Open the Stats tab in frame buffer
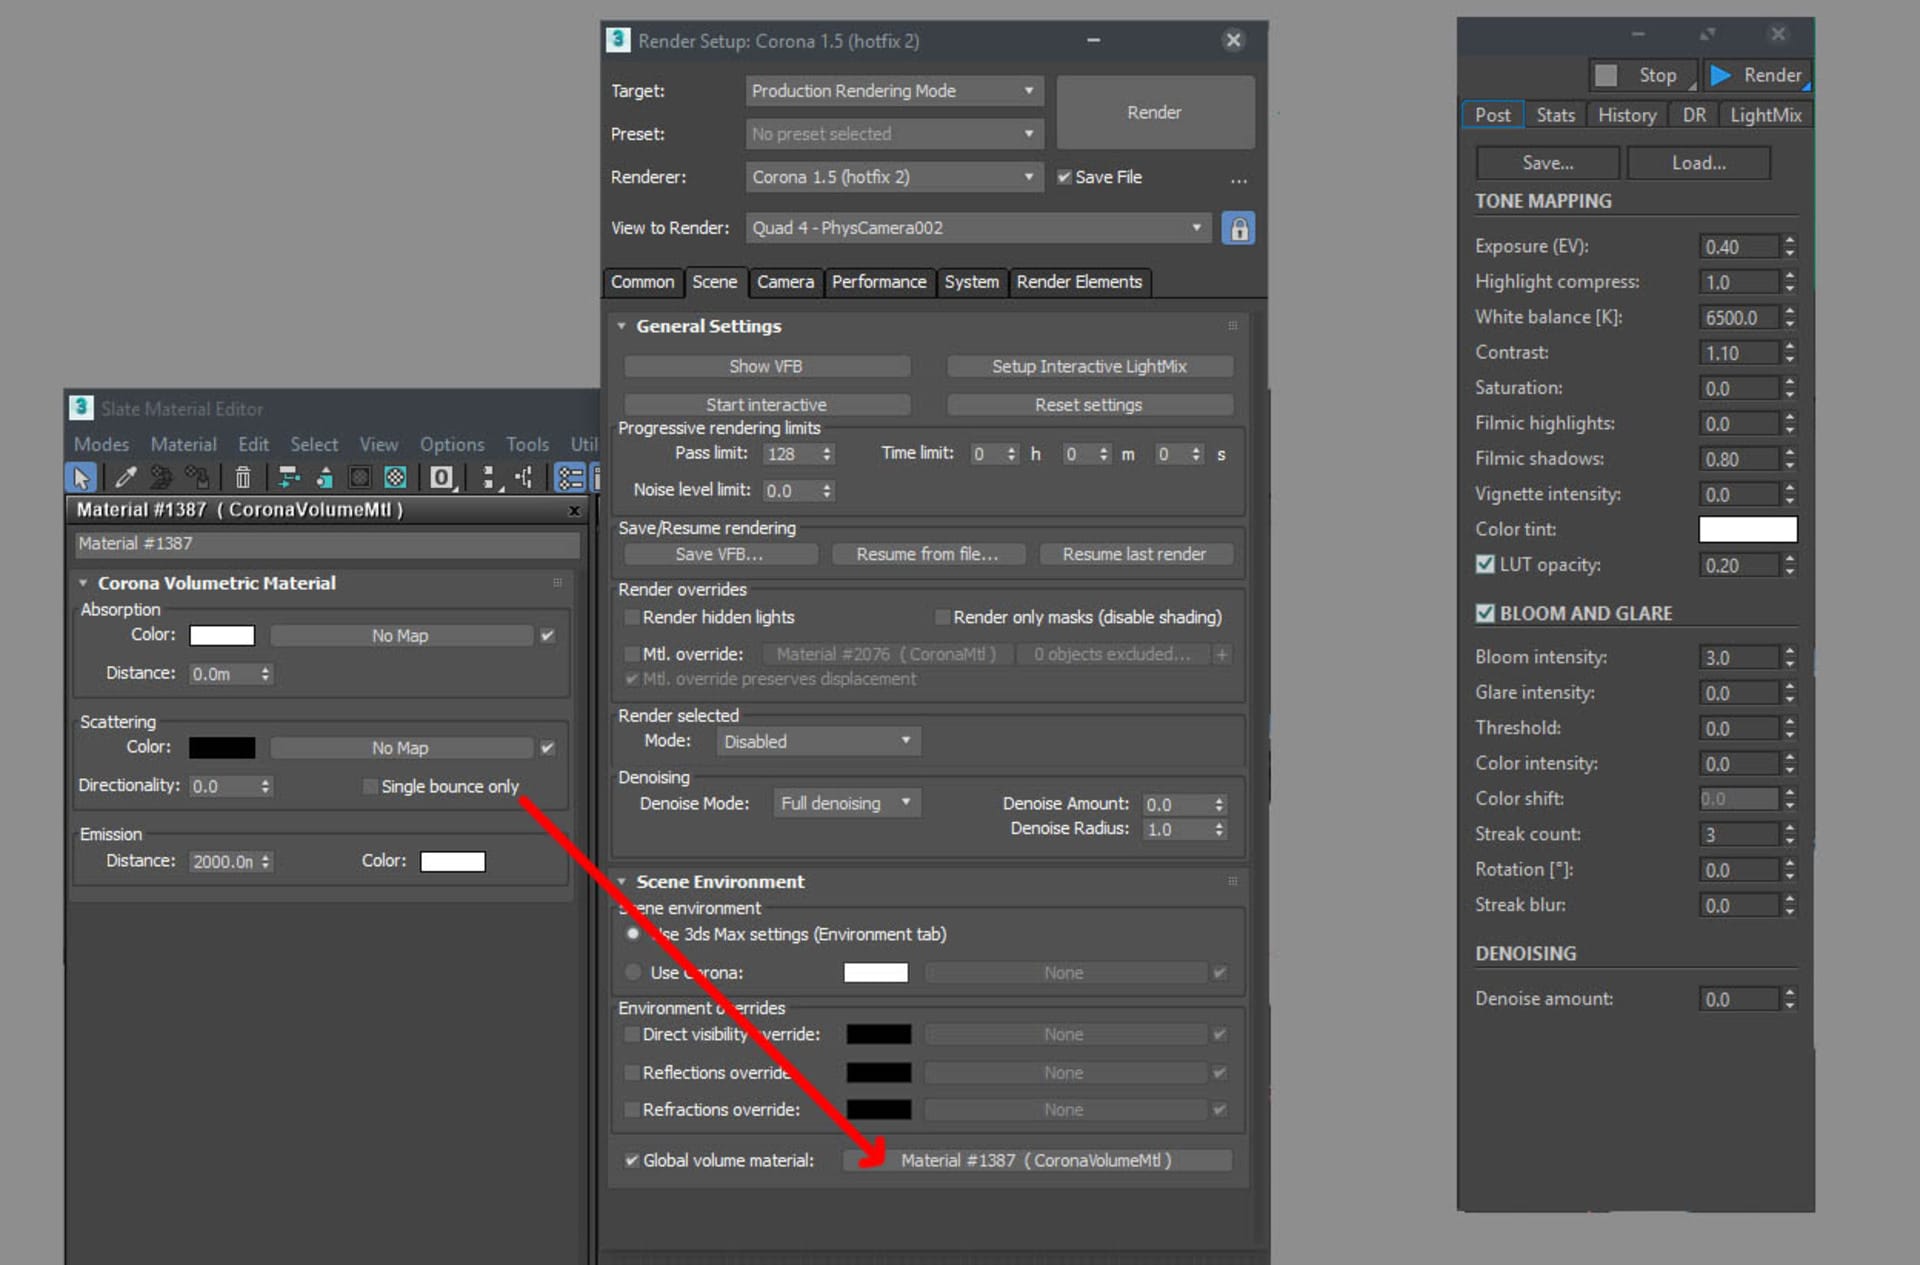Screen dimensions: 1920x1265 (x=1555, y=115)
